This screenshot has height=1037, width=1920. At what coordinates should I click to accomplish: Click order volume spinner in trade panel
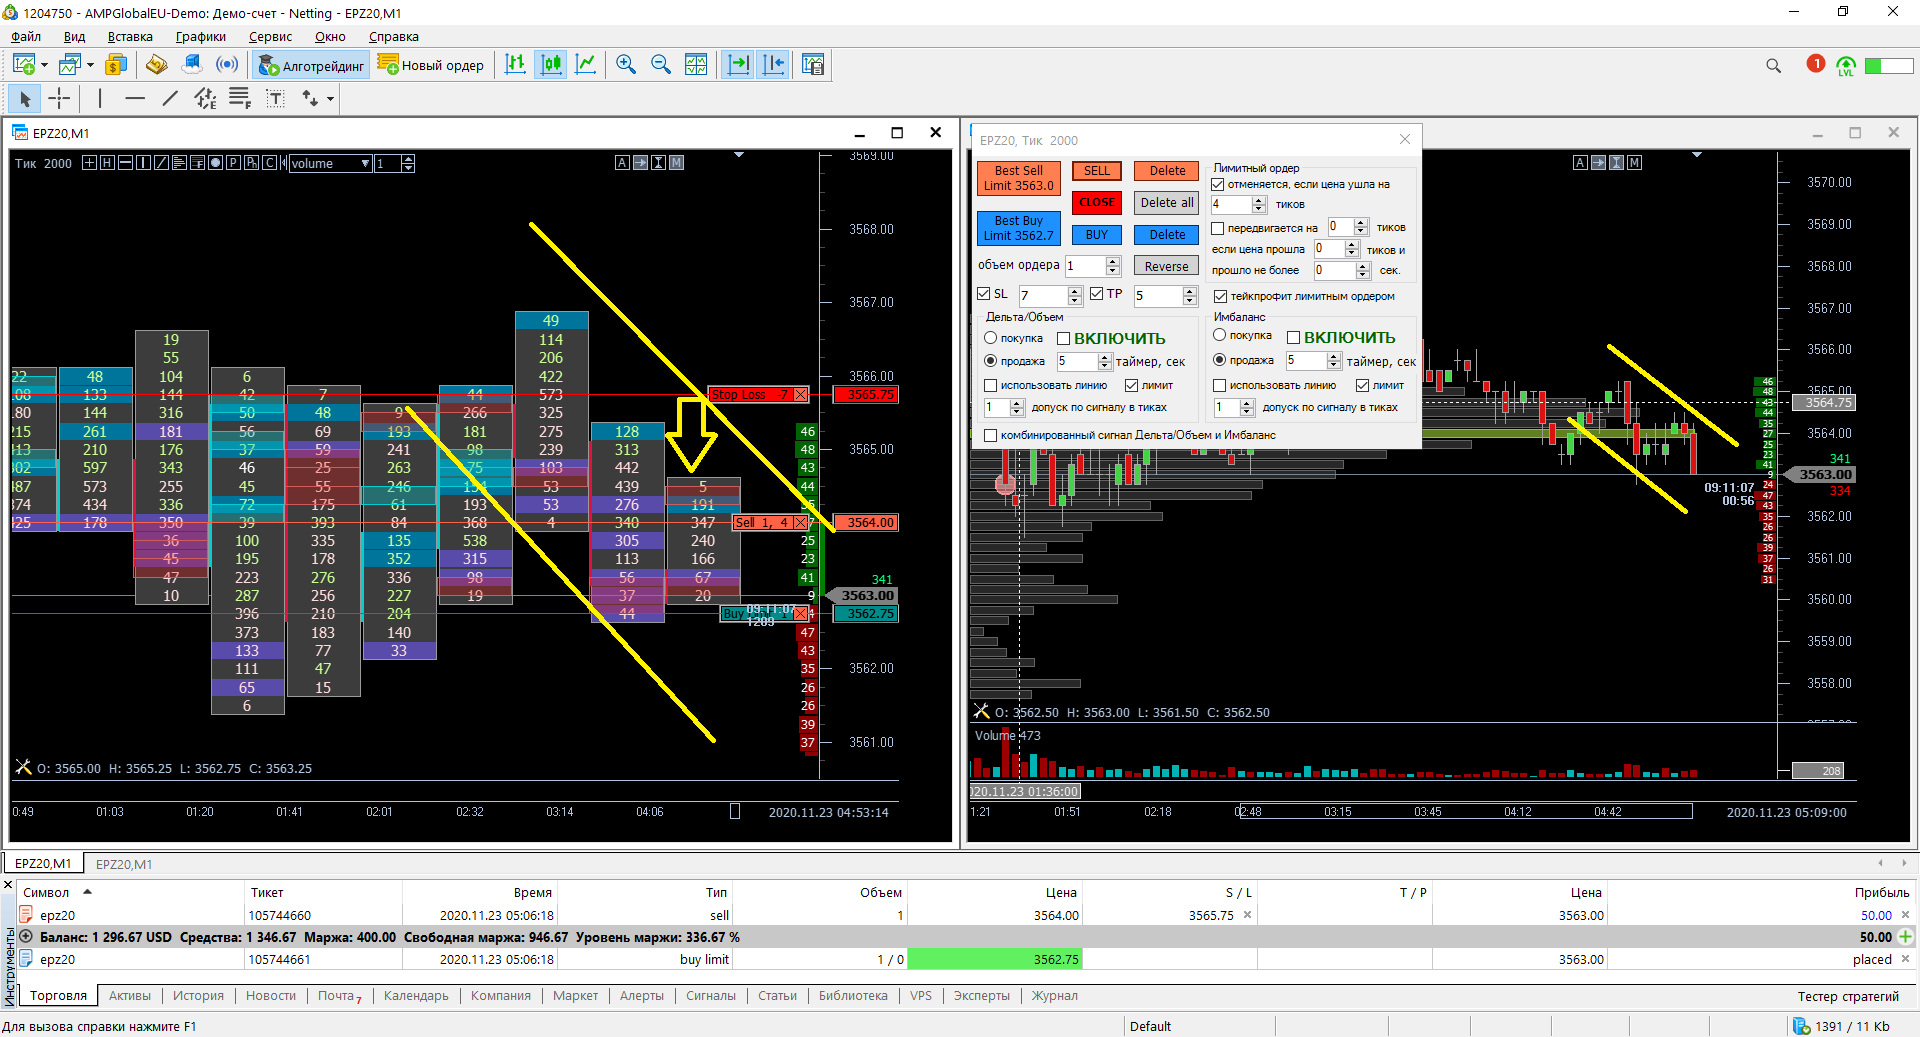pyautogui.click(x=1113, y=266)
